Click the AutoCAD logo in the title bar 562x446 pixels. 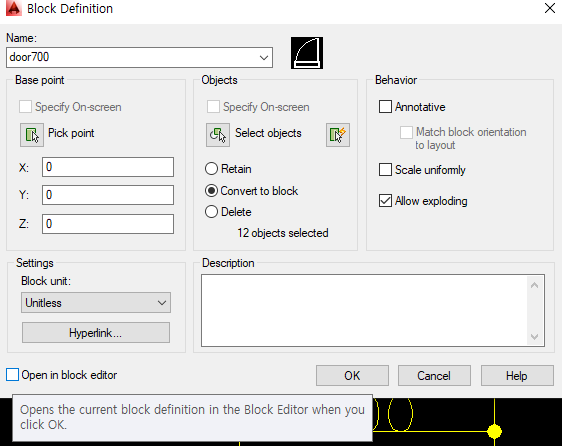[x=13, y=8]
